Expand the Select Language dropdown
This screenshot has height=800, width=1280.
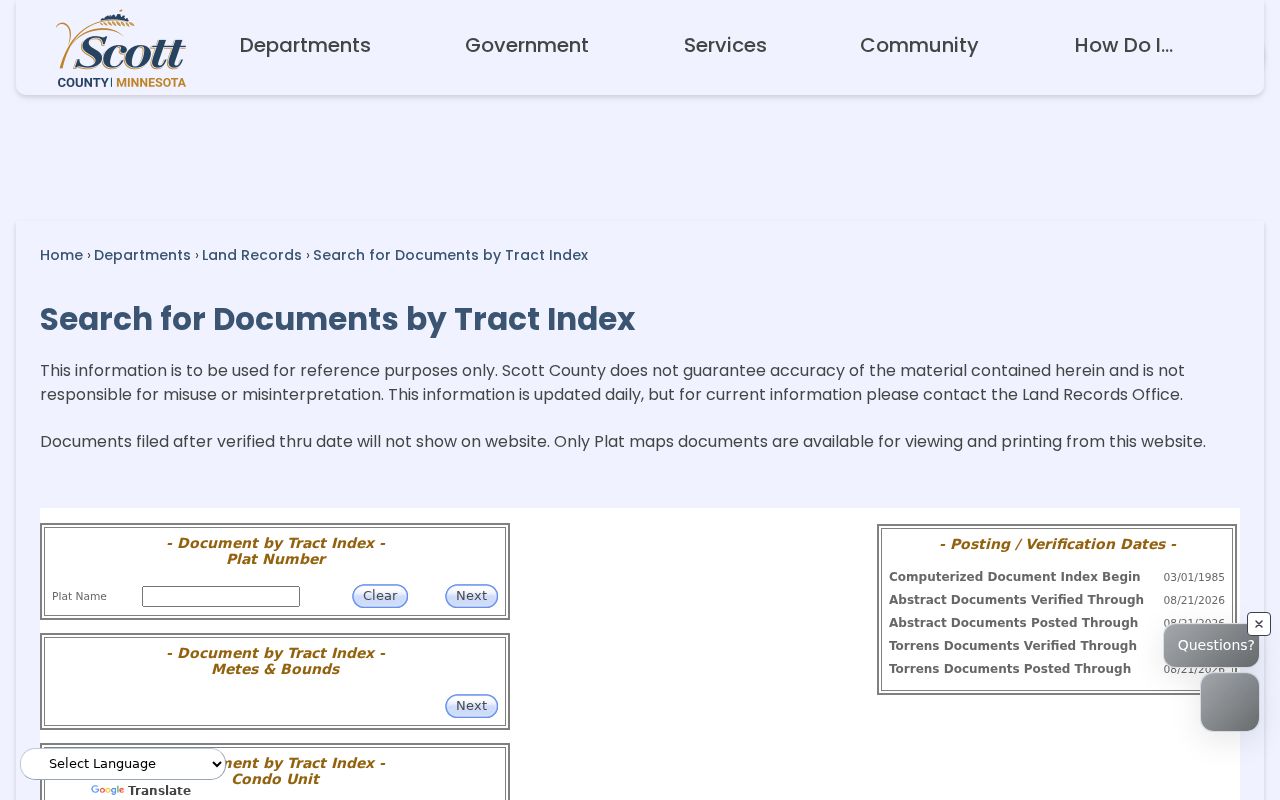(x=123, y=764)
